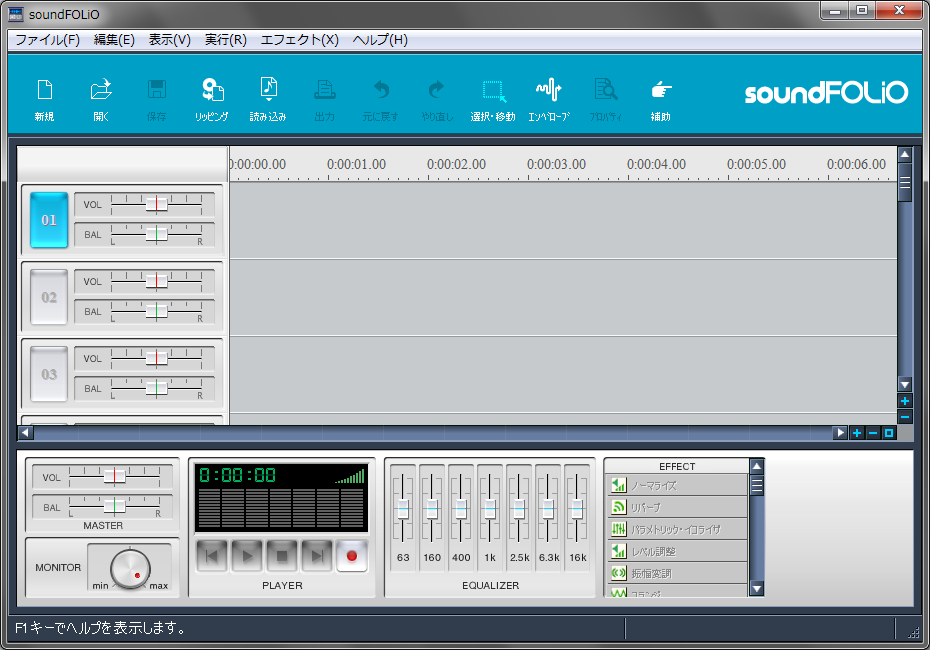This screenshot has width=930, height=650.
Task: Click the 0:00:05.00 mark on the ruler
Action: pos(756,164)
